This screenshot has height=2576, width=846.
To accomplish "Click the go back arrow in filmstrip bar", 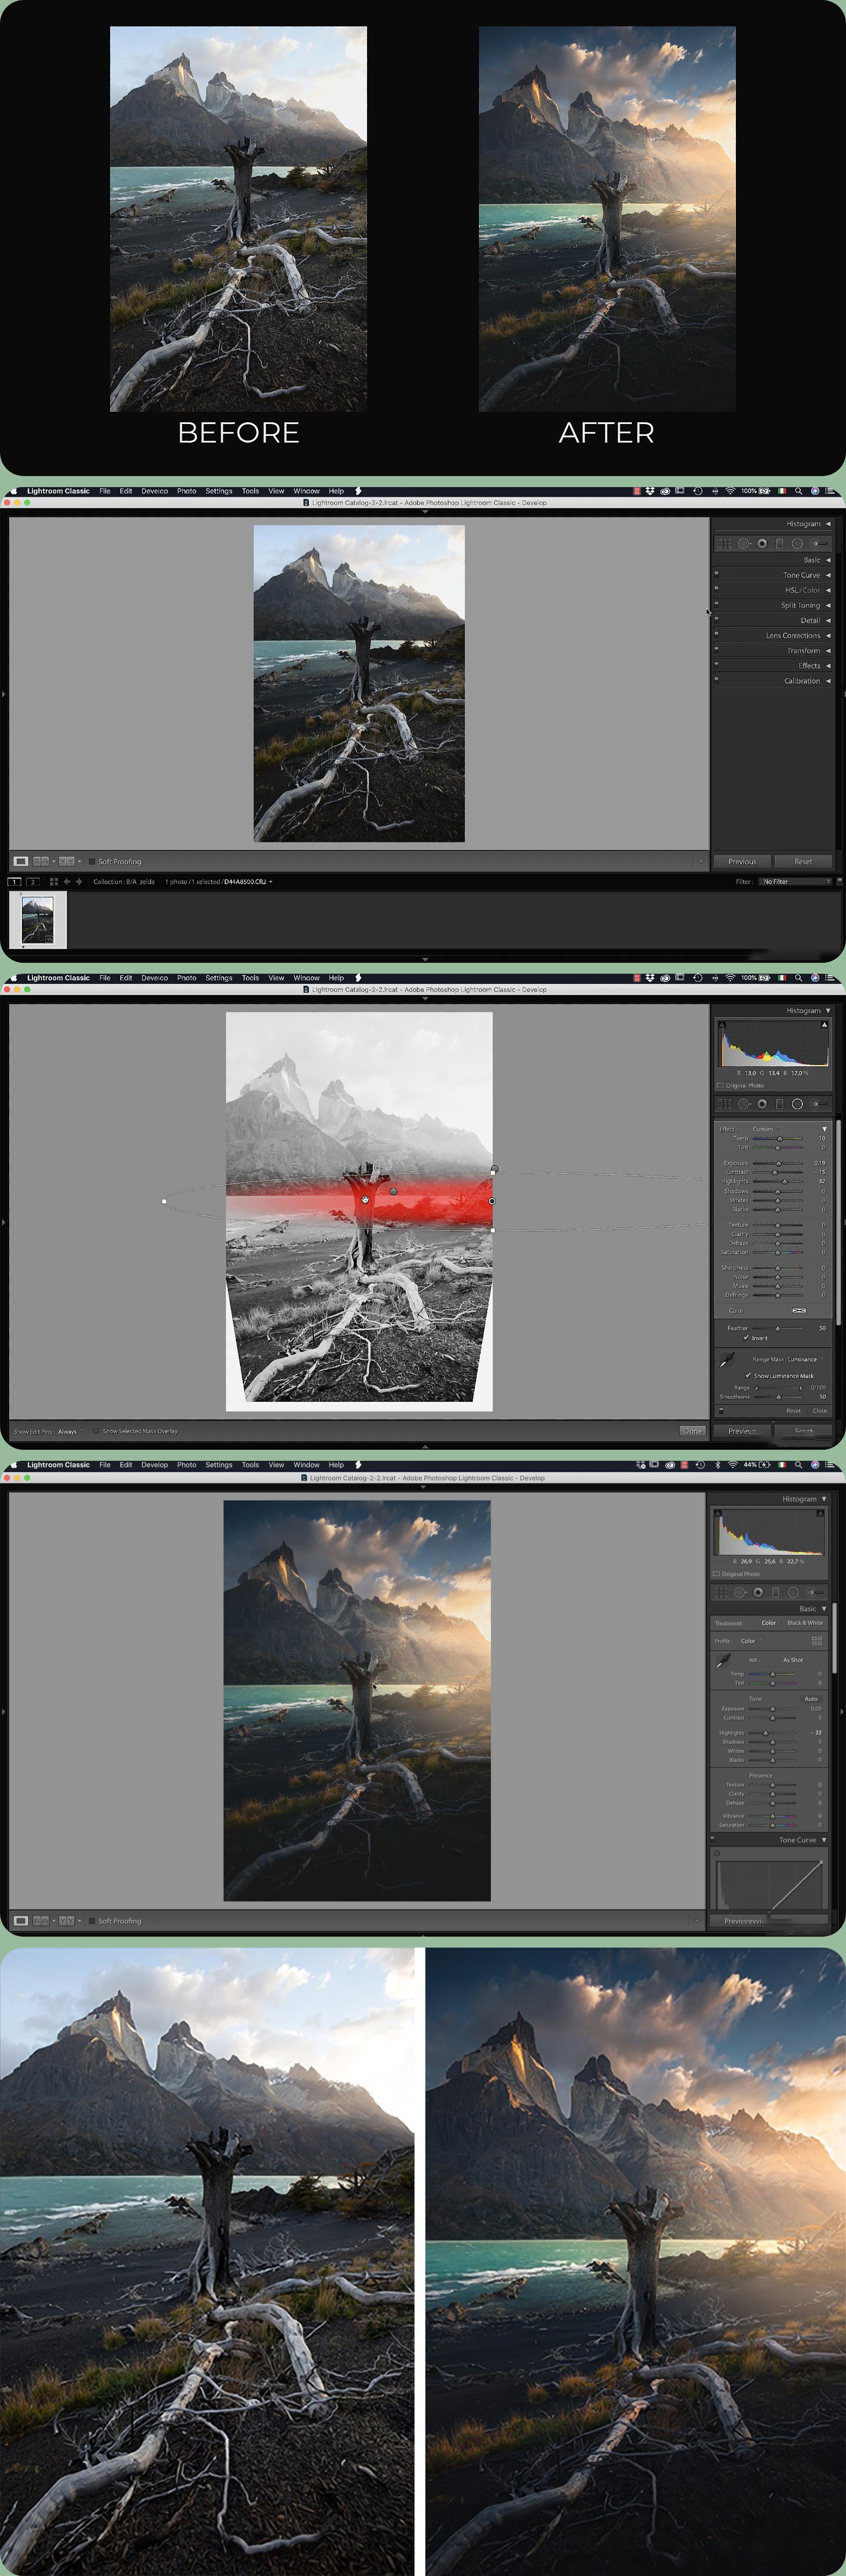I will [x=67, y=882].
